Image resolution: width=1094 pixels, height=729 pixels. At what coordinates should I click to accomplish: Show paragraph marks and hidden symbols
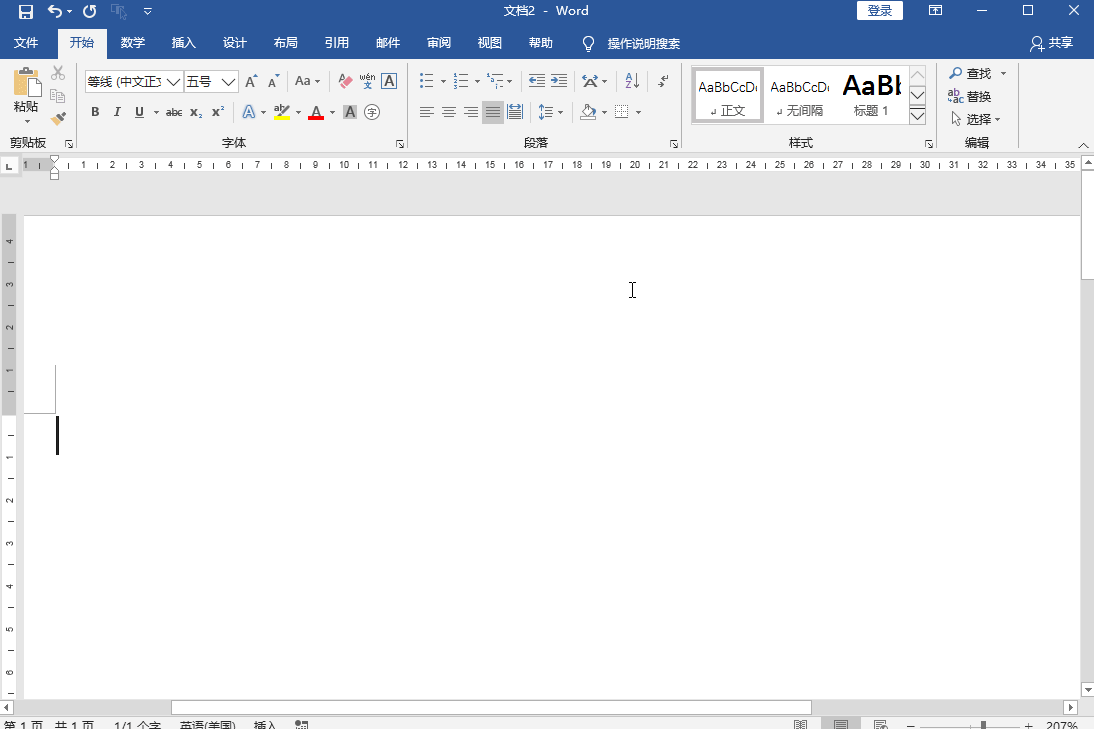tap(663, 81)
